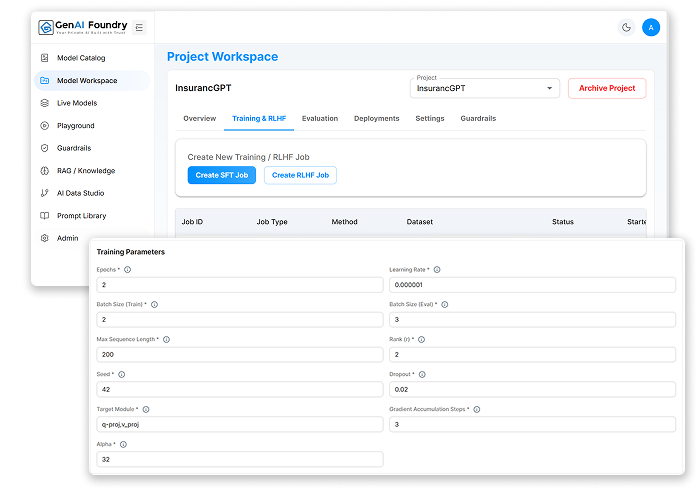Click the Learning Rate input field
Viewport: 700px width, 500px height.
531,285
